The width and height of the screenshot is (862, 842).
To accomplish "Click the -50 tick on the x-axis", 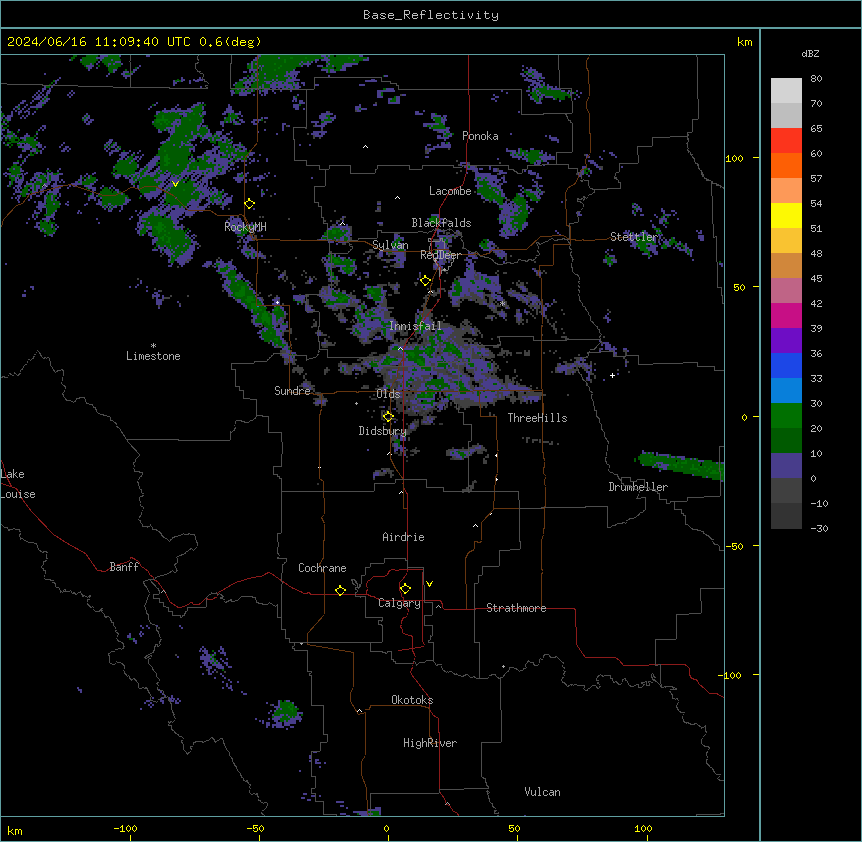I will coord(255,829).
